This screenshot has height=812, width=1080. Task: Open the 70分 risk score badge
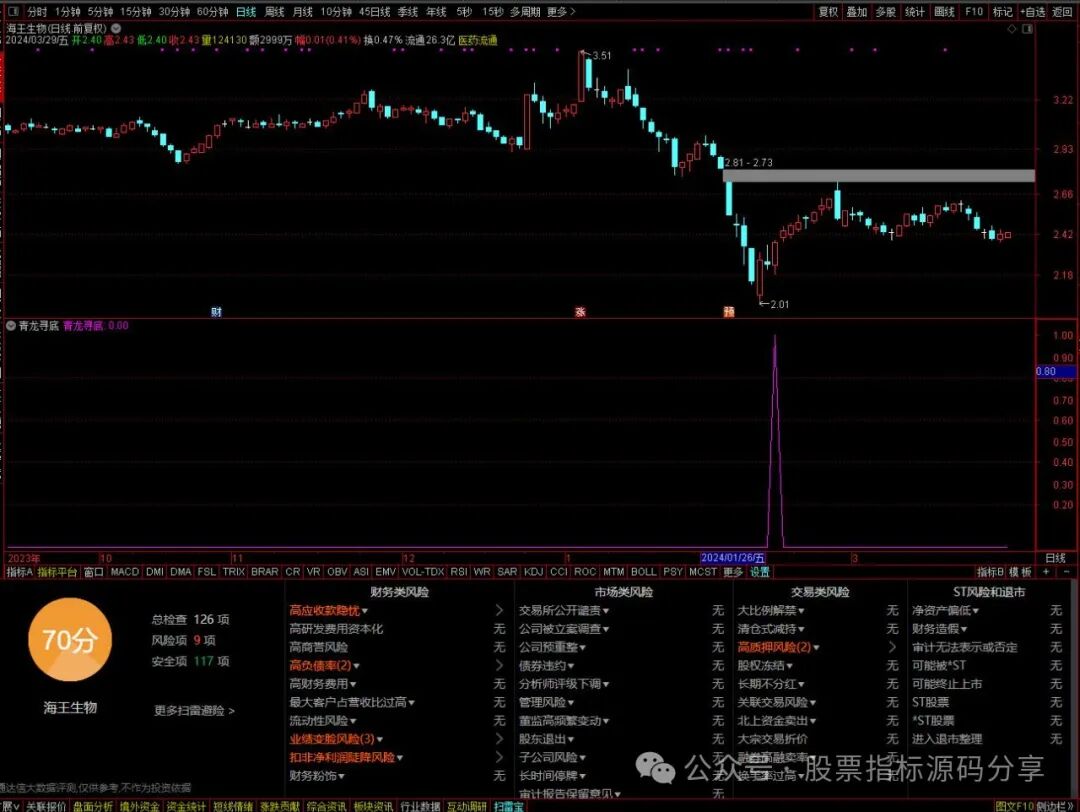tap(70, 640)
